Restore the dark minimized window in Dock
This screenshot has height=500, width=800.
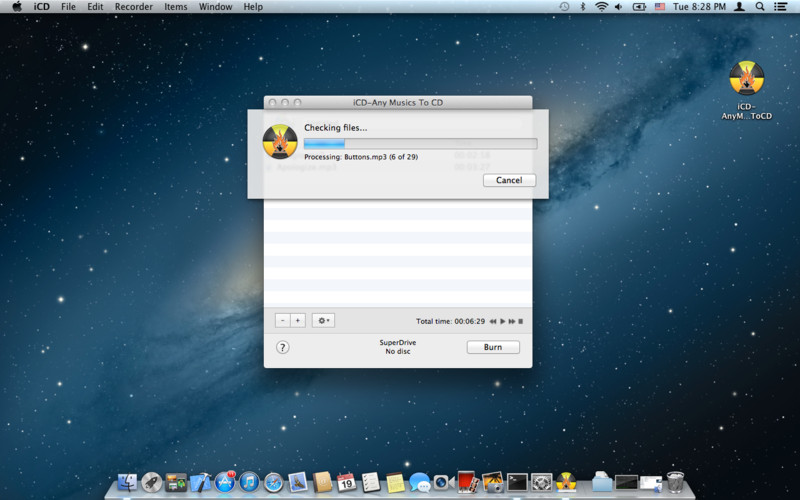(627, 482)
